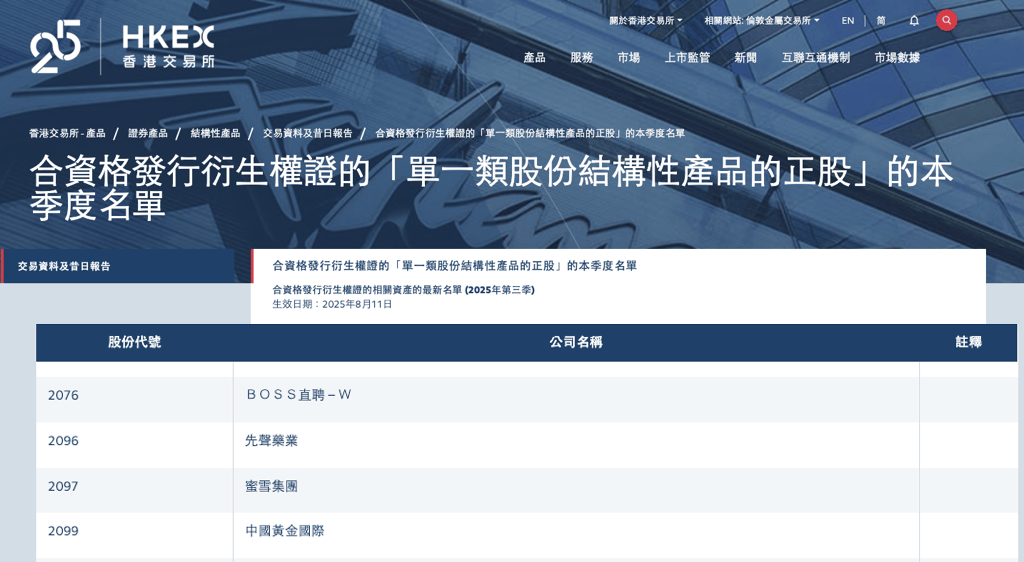Go to 證券產品 breadcrumb
The height and width of the screenshot is (562, 1024).
pos(148,133)
